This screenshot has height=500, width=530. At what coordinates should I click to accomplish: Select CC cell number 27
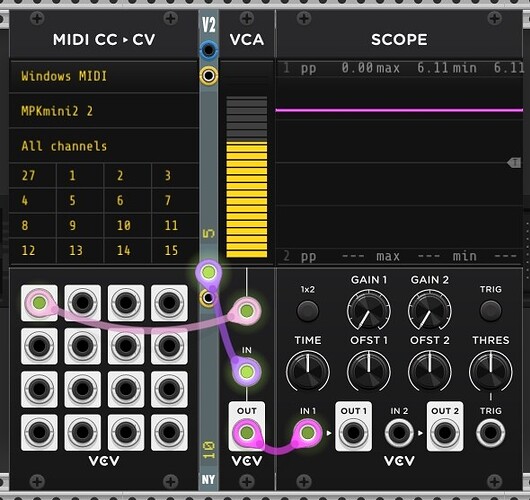click(32, 175)
